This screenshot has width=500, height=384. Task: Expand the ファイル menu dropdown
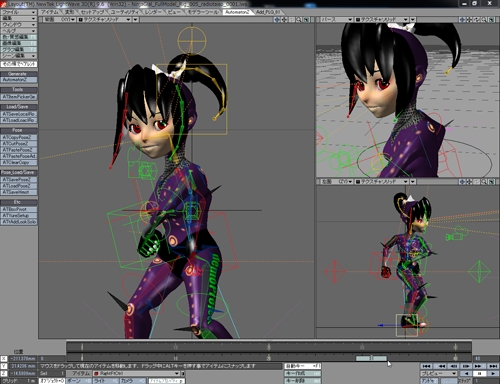pos(19,12)
